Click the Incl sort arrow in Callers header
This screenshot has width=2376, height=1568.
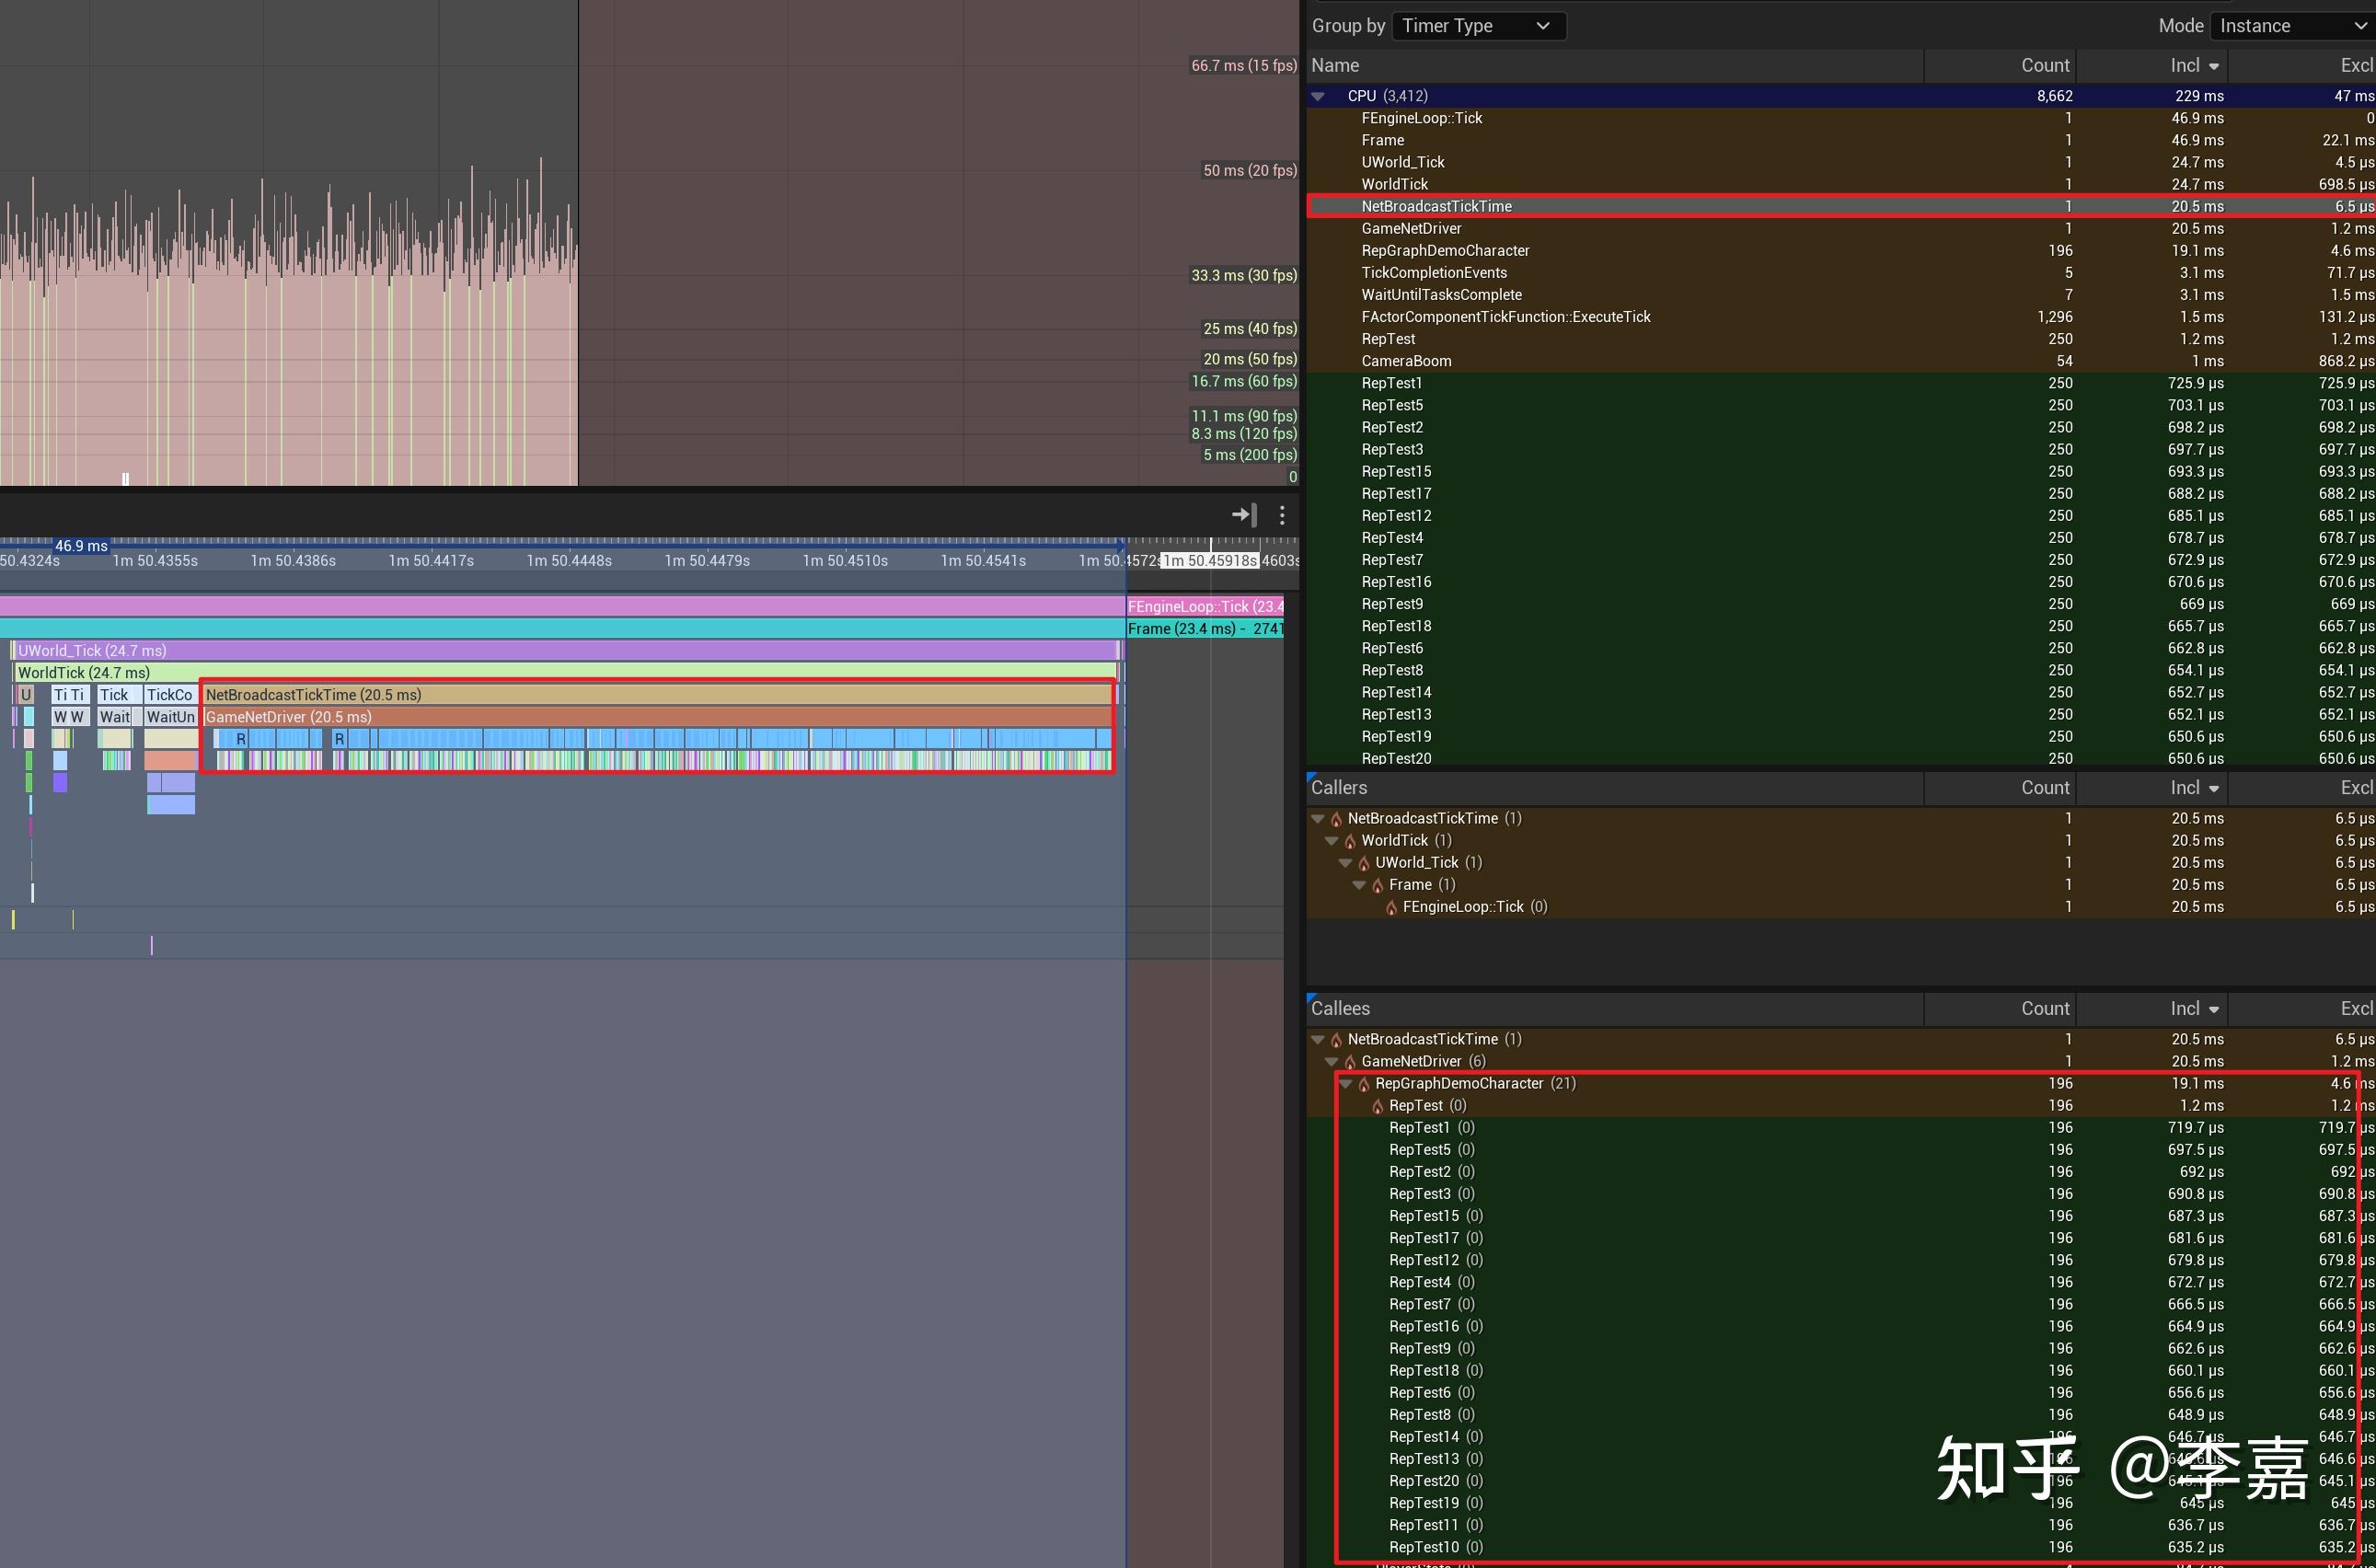point(2214,789)
